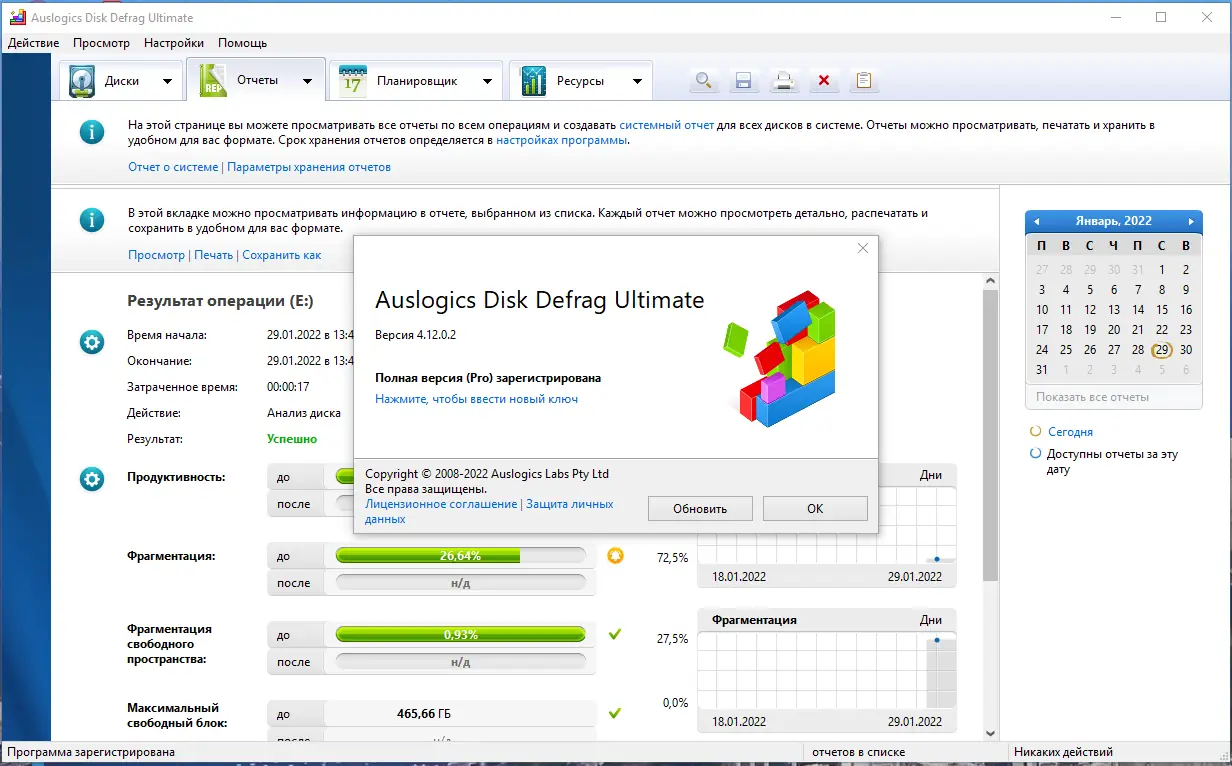Click the Сохранить как link
Image resolution: width=1232 pixels, height=766 pixels.
[x=282, y=255]
